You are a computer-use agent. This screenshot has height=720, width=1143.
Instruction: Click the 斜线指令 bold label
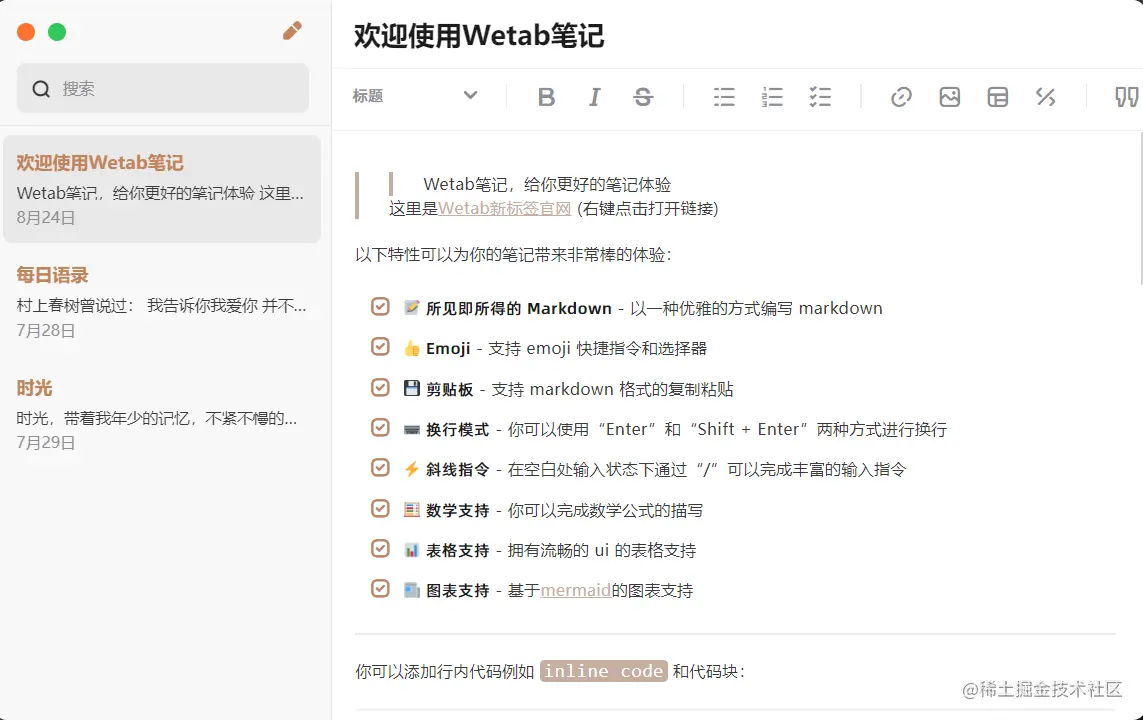tap(458, 469)
